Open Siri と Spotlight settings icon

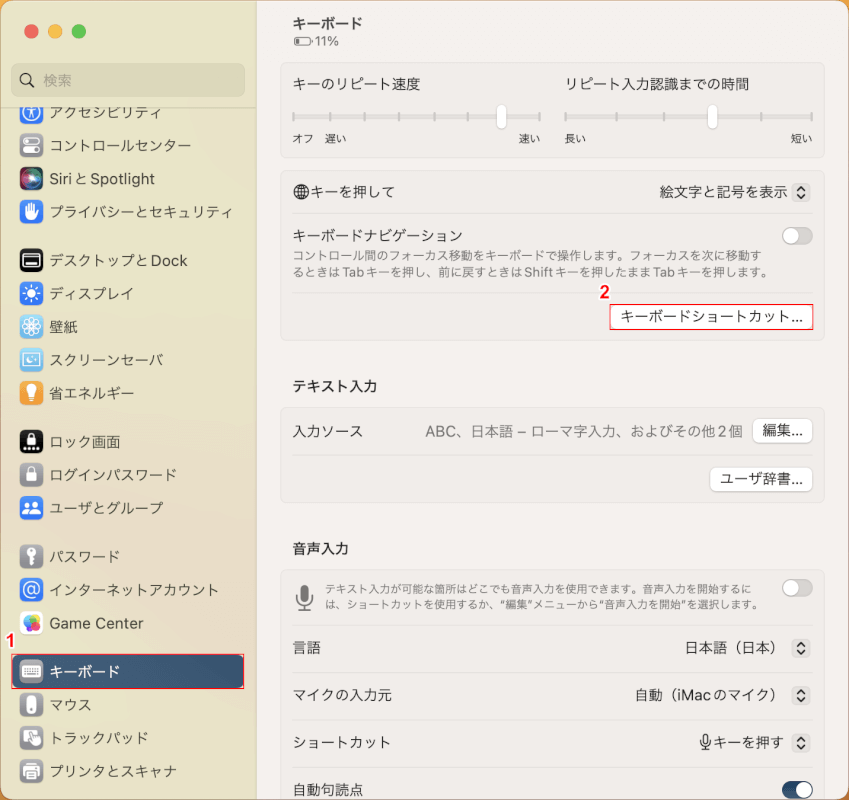click(31, 179)
